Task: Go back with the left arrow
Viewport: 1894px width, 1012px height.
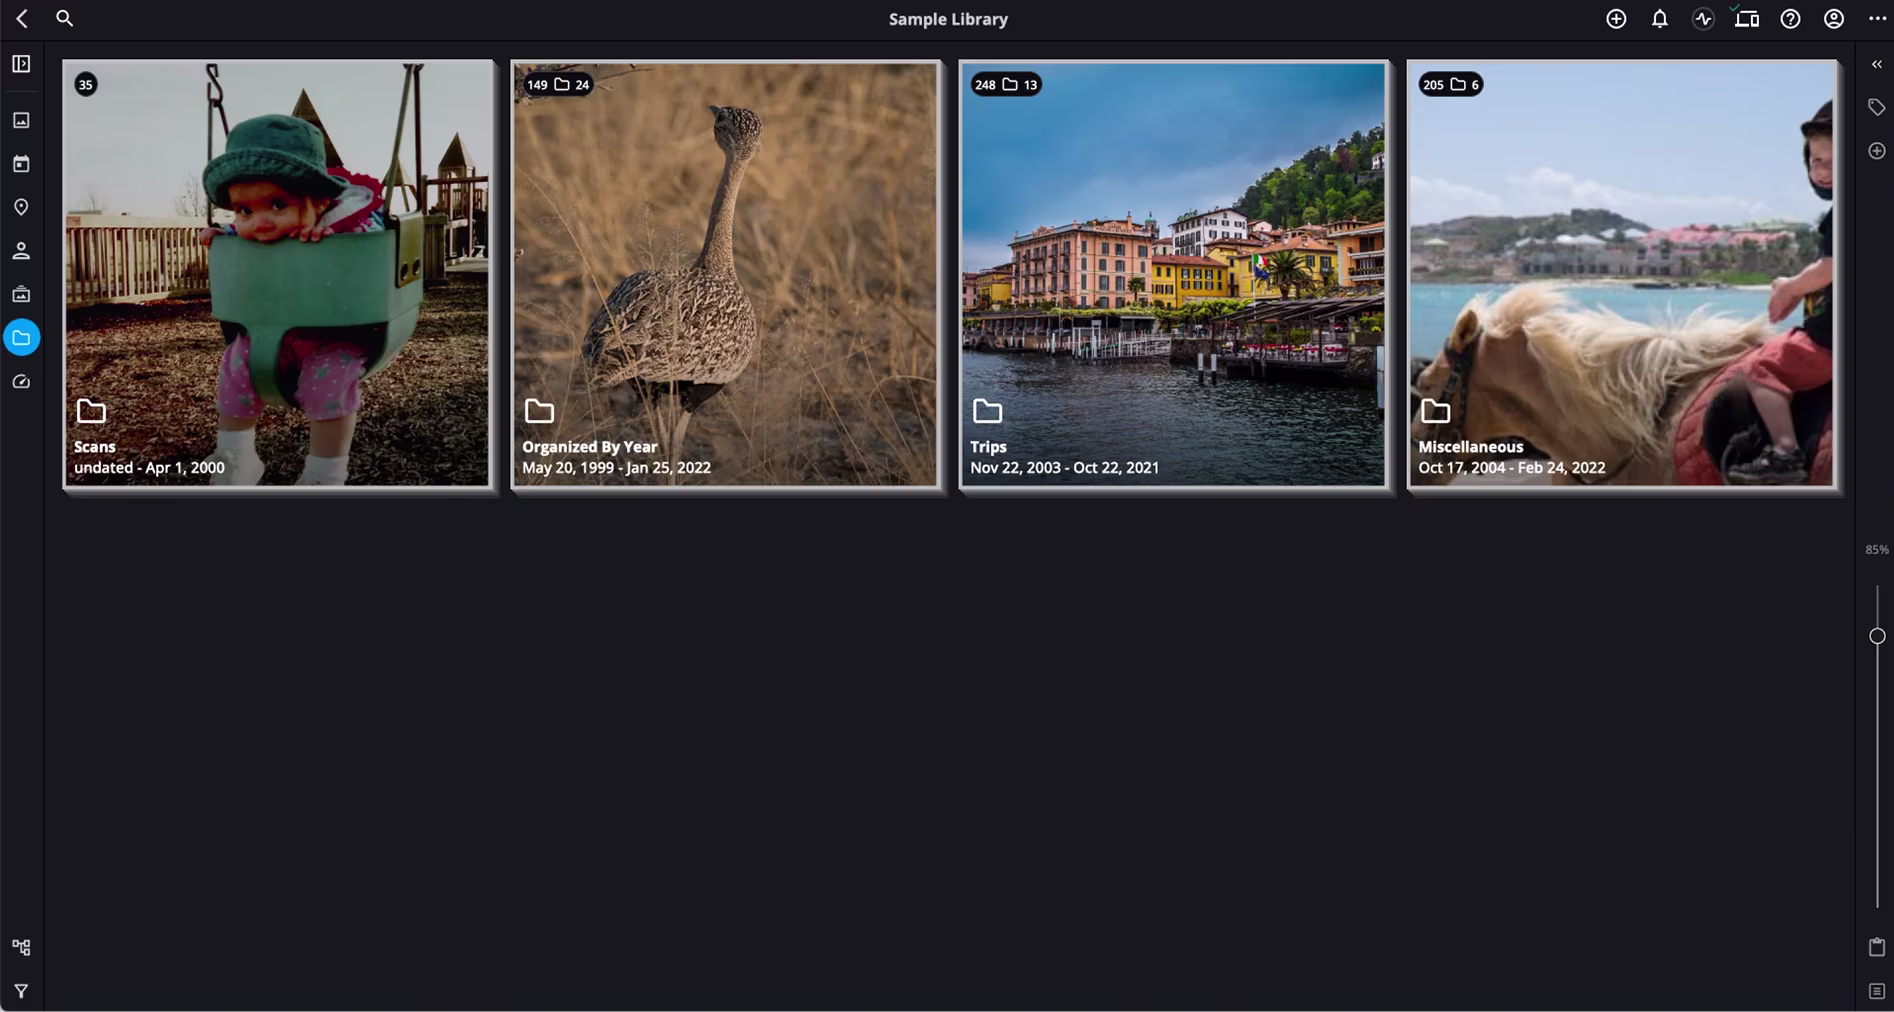Action: pos(22,18)
